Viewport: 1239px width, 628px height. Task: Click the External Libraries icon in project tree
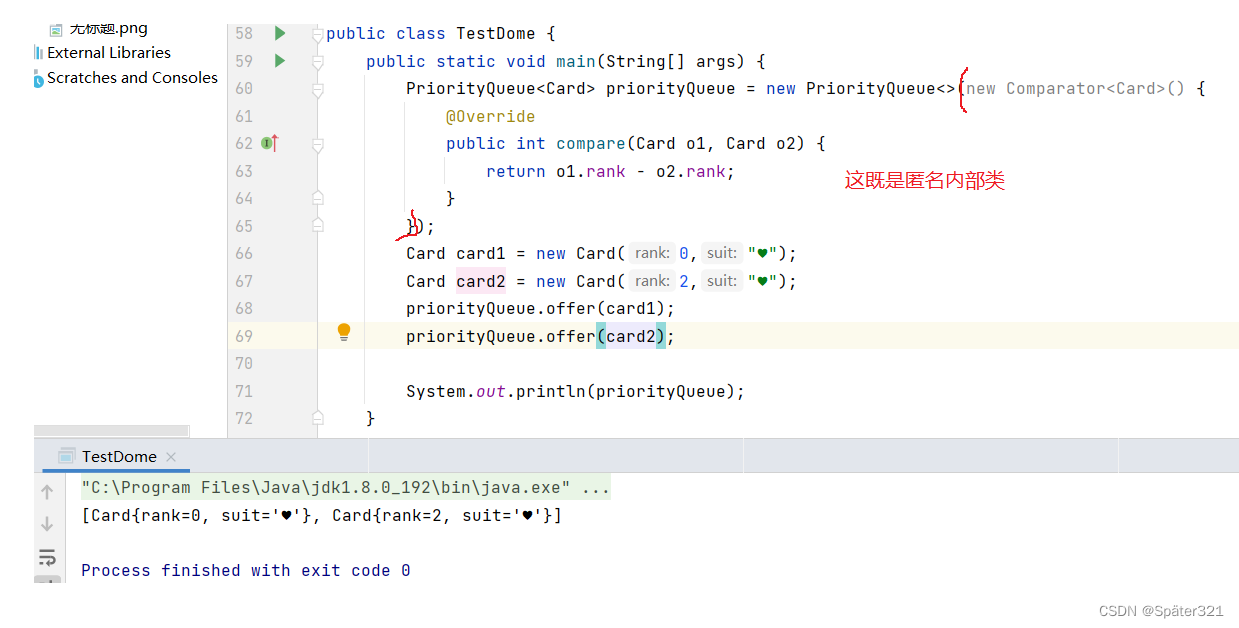tap(39, 53)
